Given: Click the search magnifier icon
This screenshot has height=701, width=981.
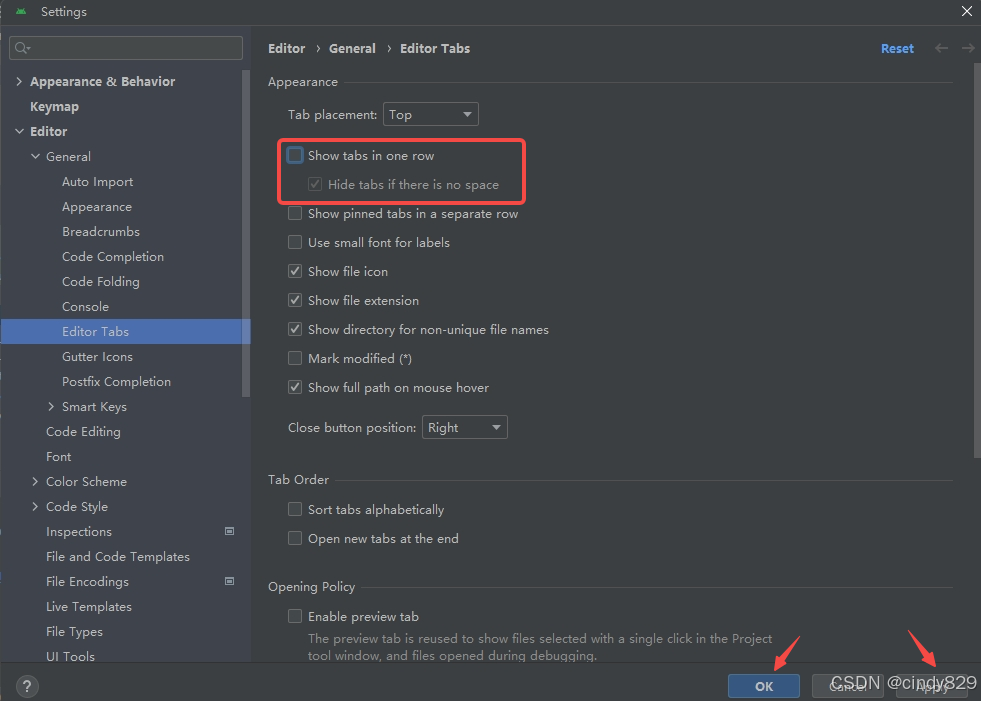Looking at the screenshot, I should (x=22, y=48).
